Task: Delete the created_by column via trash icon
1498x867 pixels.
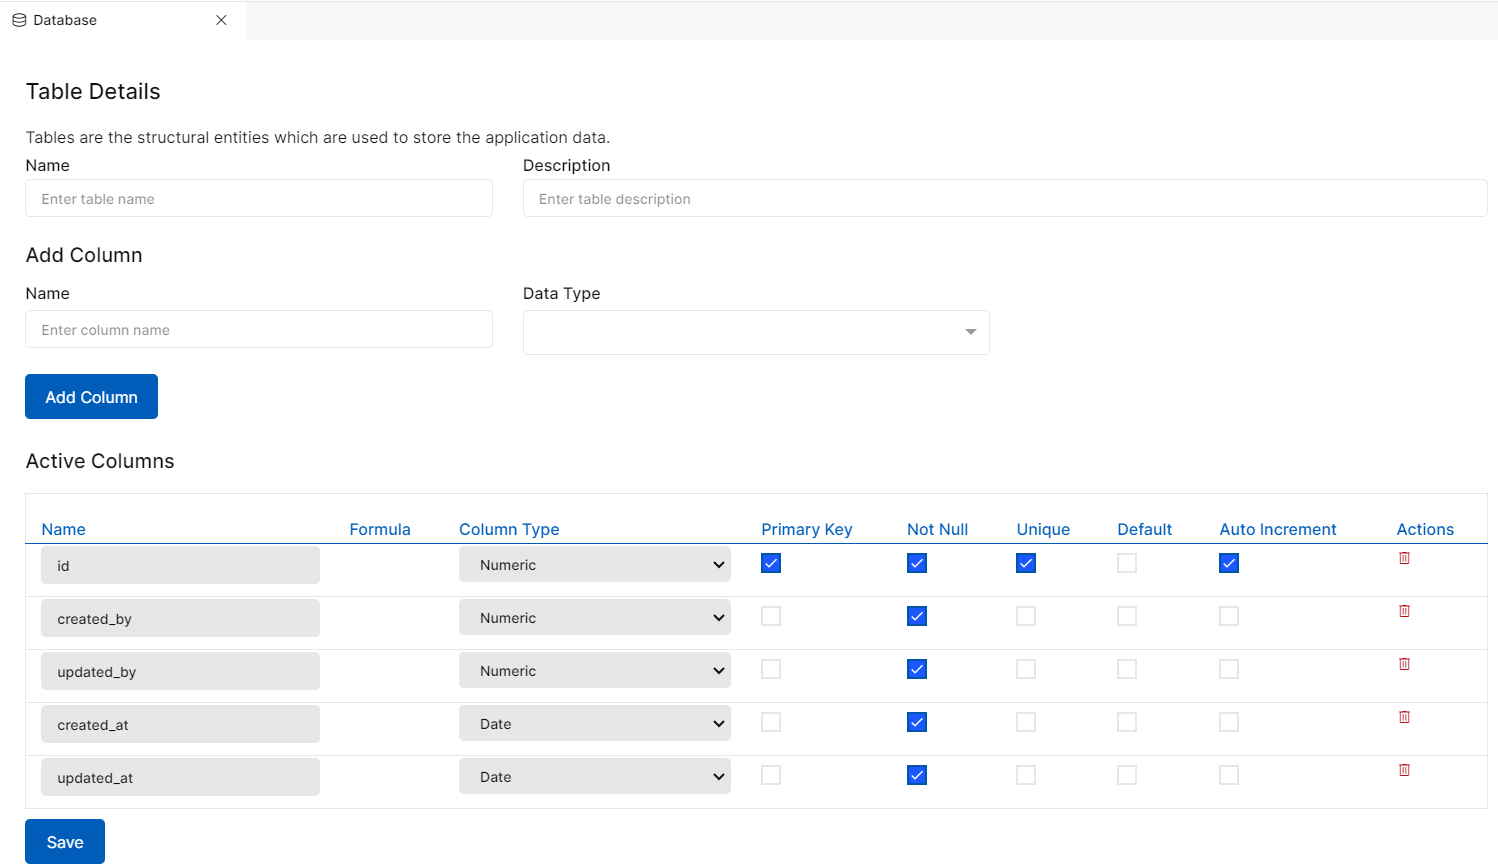Action: click(x=1404, y=611)
